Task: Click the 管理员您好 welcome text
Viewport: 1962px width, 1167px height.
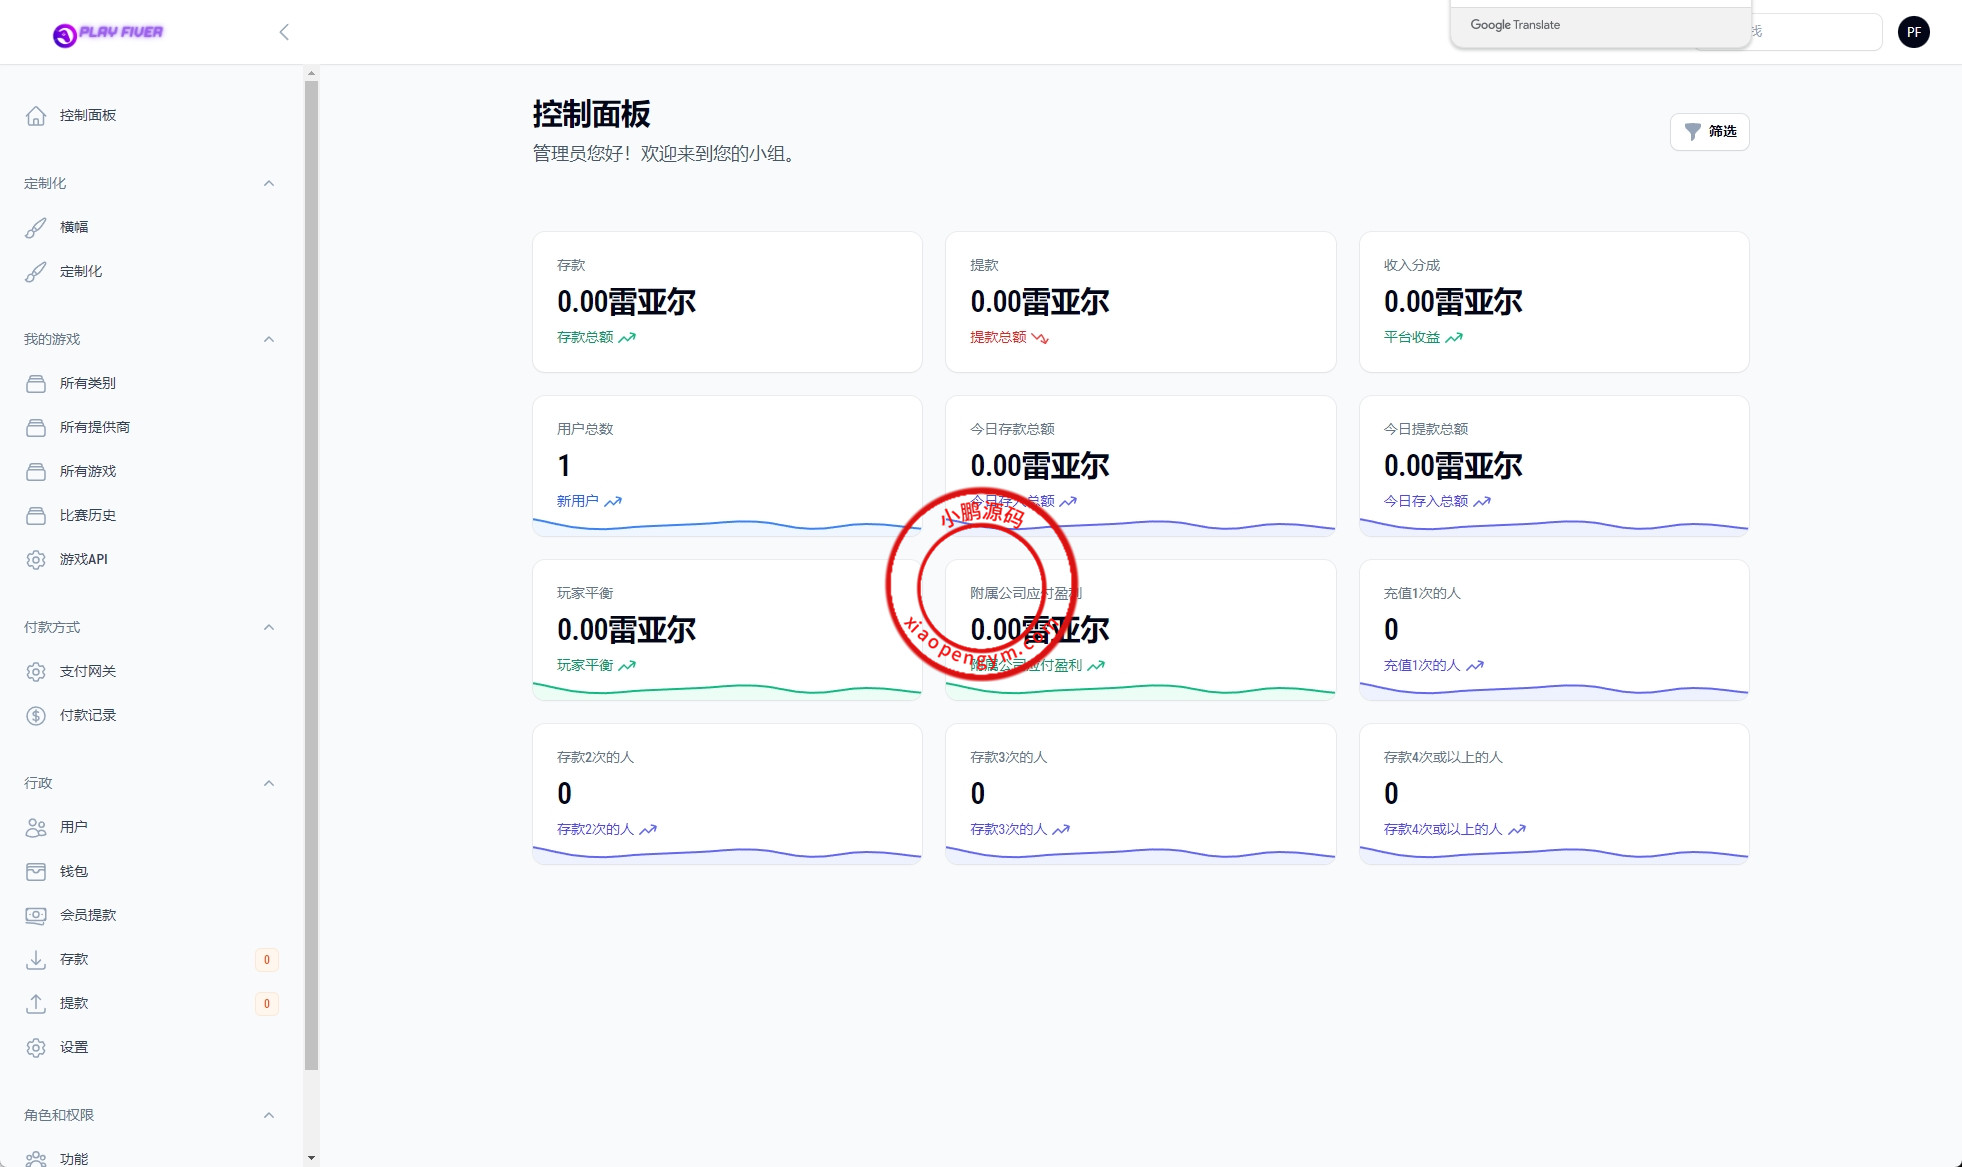Action: 667,154
